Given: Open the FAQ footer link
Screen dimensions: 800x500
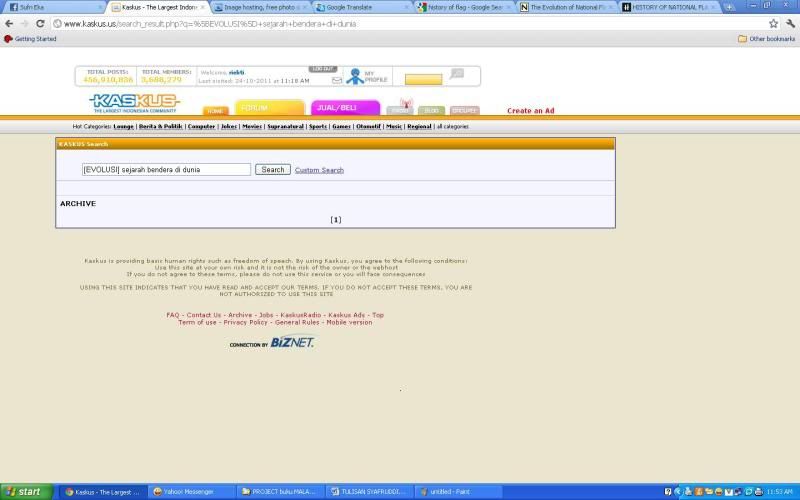Looking at the screenshot, I should click(x=173, y=315).
